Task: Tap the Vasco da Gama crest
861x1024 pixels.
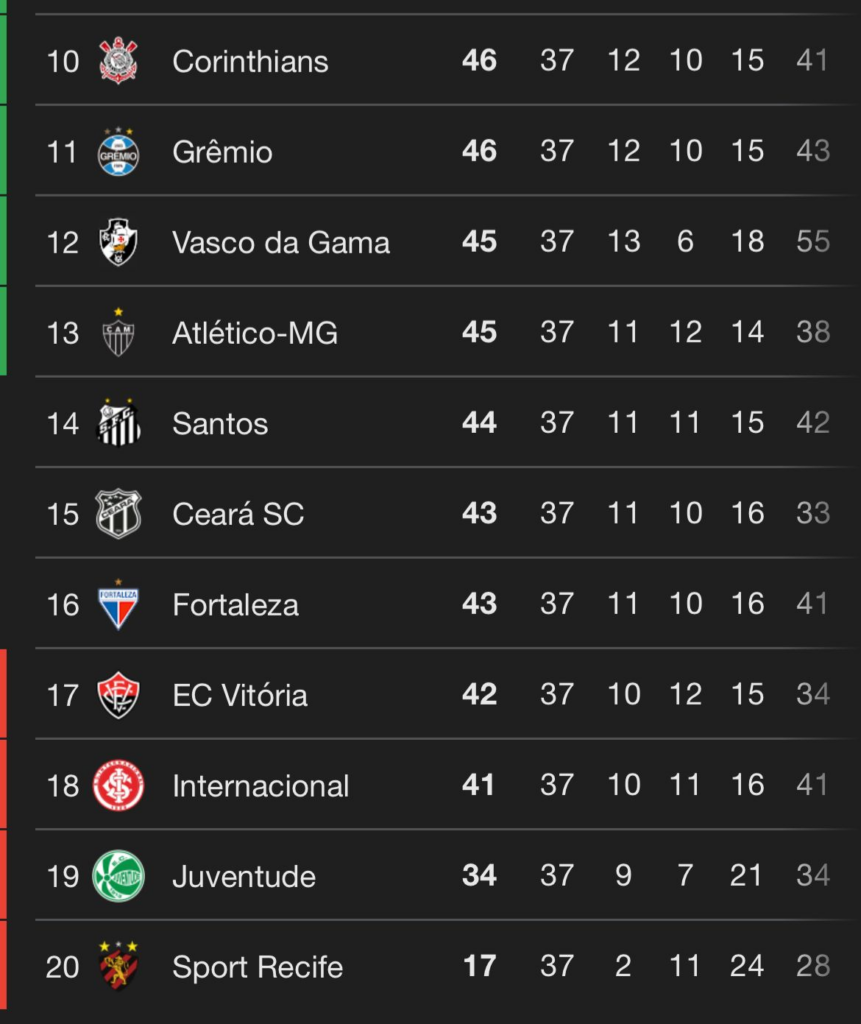Action: coord(118,242)
